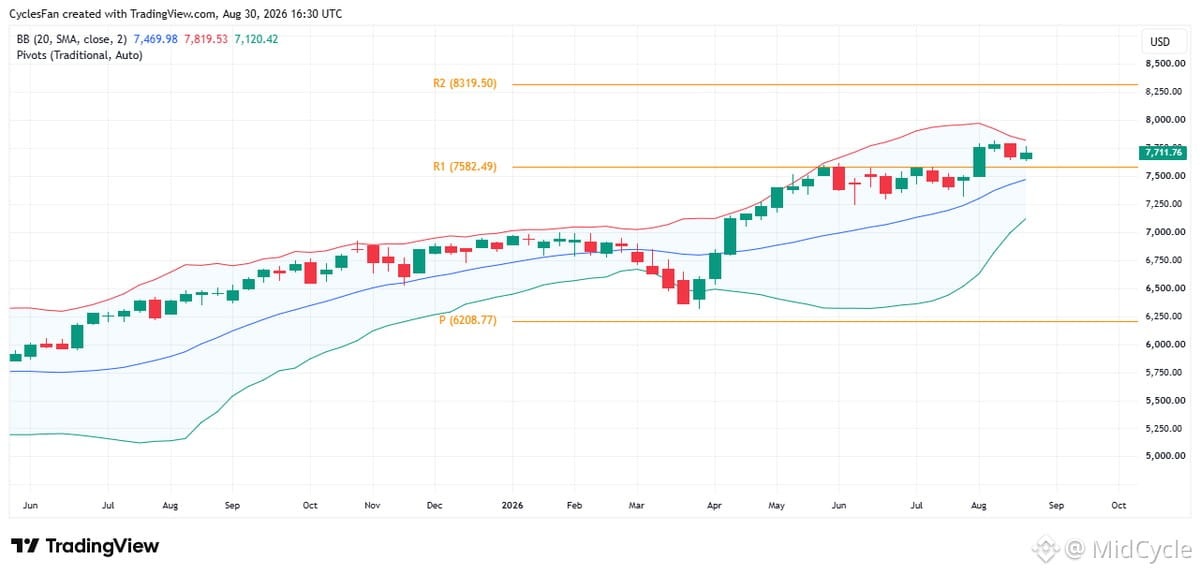Click the R1 (7582.49) pivot label
This screenshot has width=1200, height=574.
tap(465, 167)
